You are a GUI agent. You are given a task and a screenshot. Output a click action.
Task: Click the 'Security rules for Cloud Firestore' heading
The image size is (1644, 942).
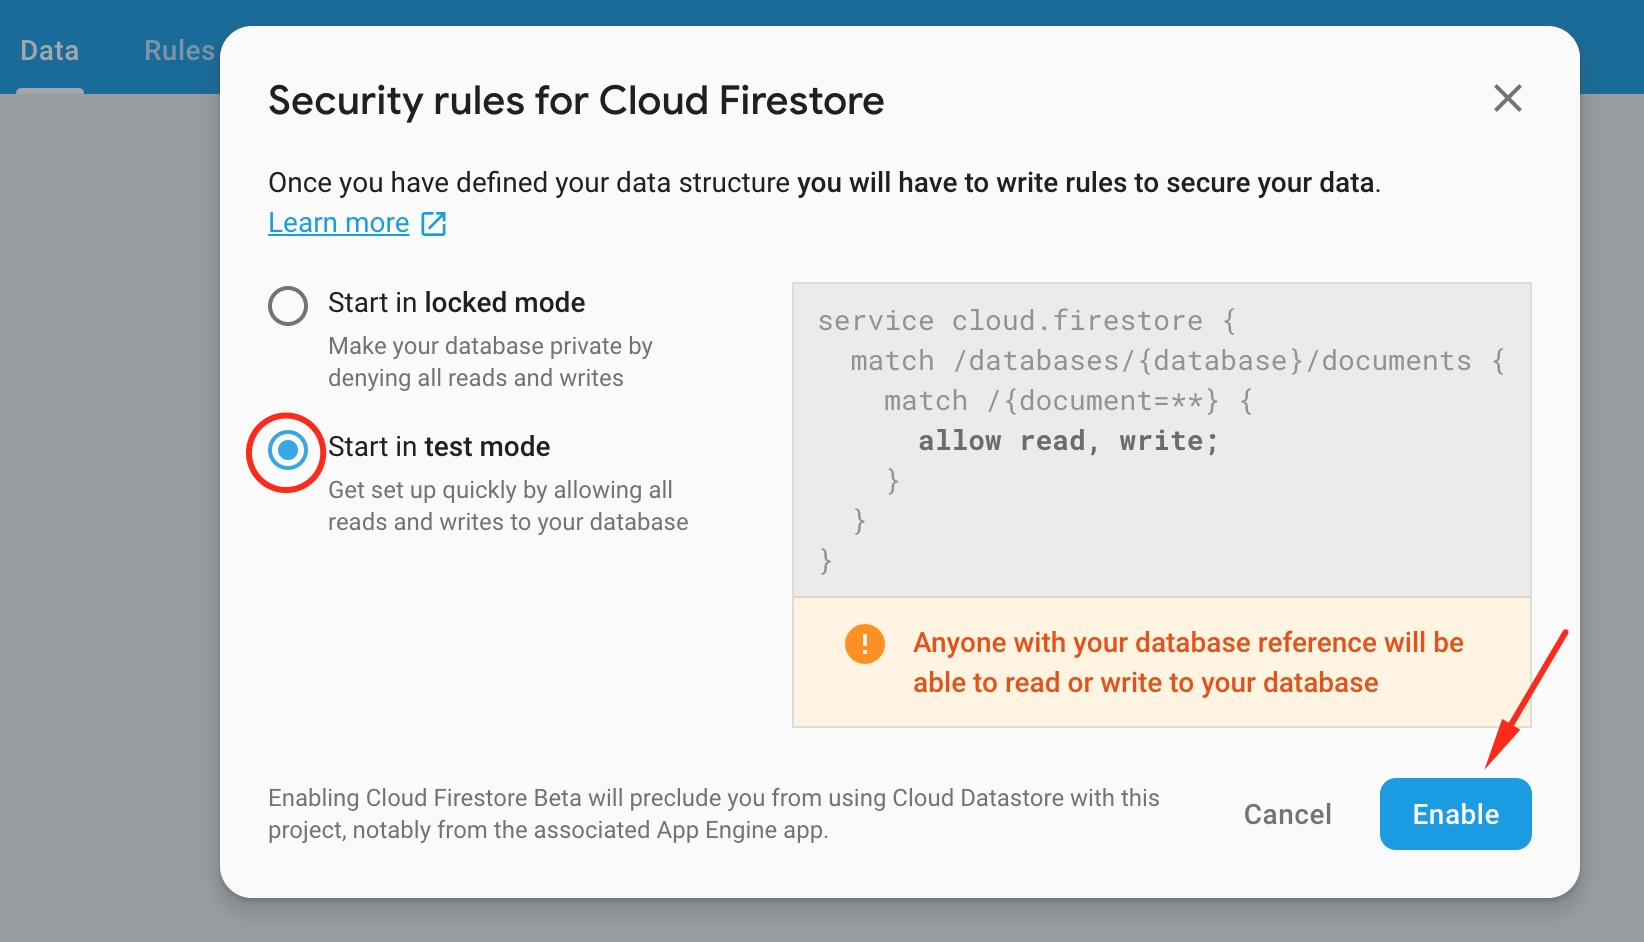pyautogui.click(x=576, y=101)
